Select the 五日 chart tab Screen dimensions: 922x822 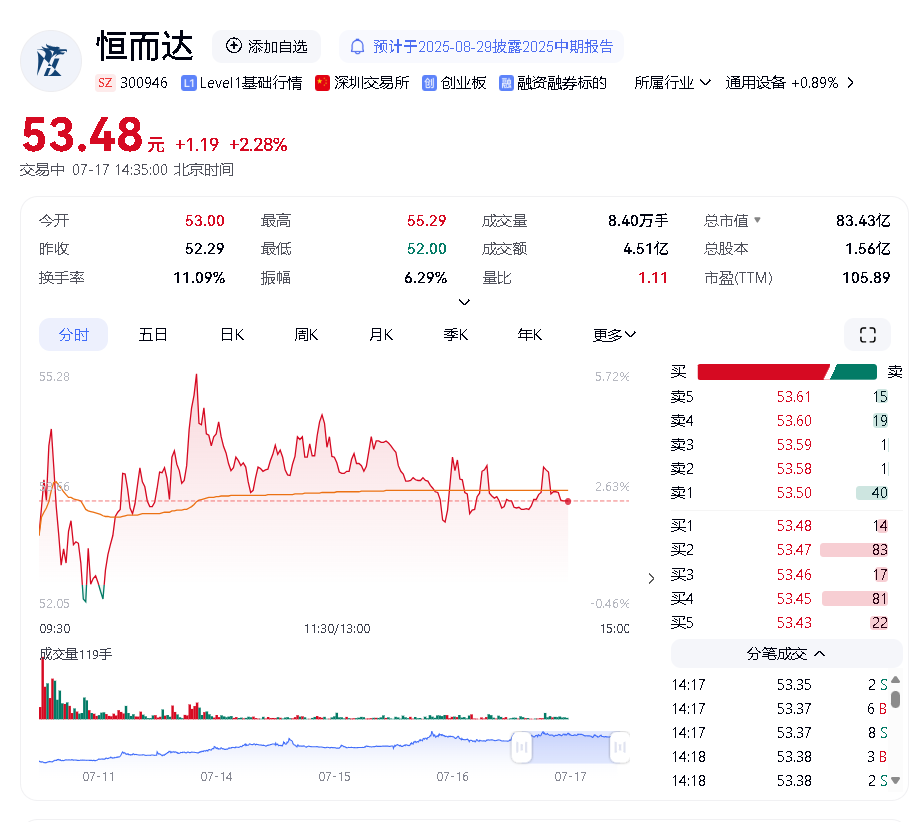click(x=153, y=335)
